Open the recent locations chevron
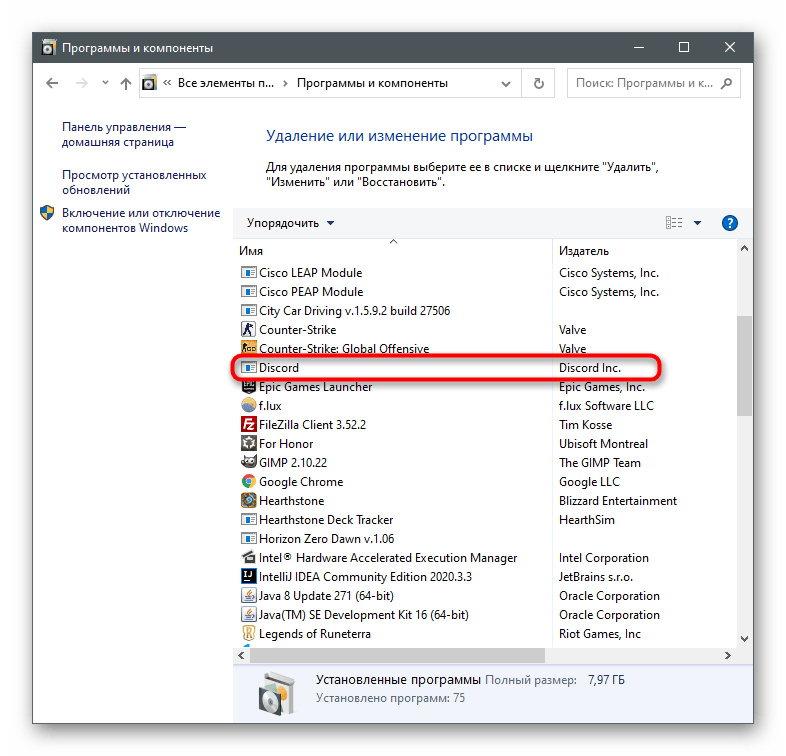The image size is (786, 756). coord(105,83)
